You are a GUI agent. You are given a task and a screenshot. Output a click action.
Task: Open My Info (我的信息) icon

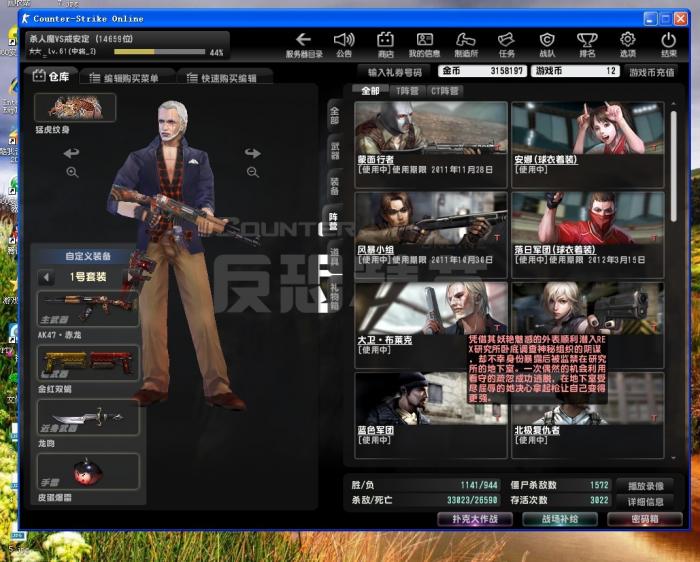(x=424, y=45)
